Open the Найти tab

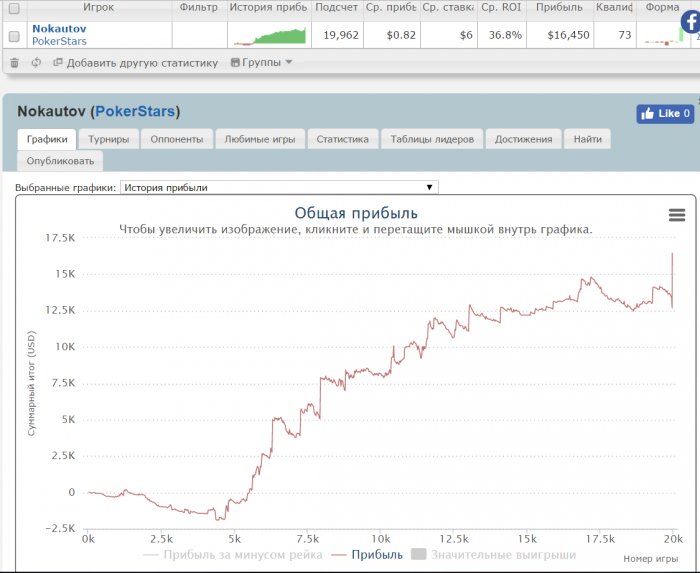tap(588, 139)
